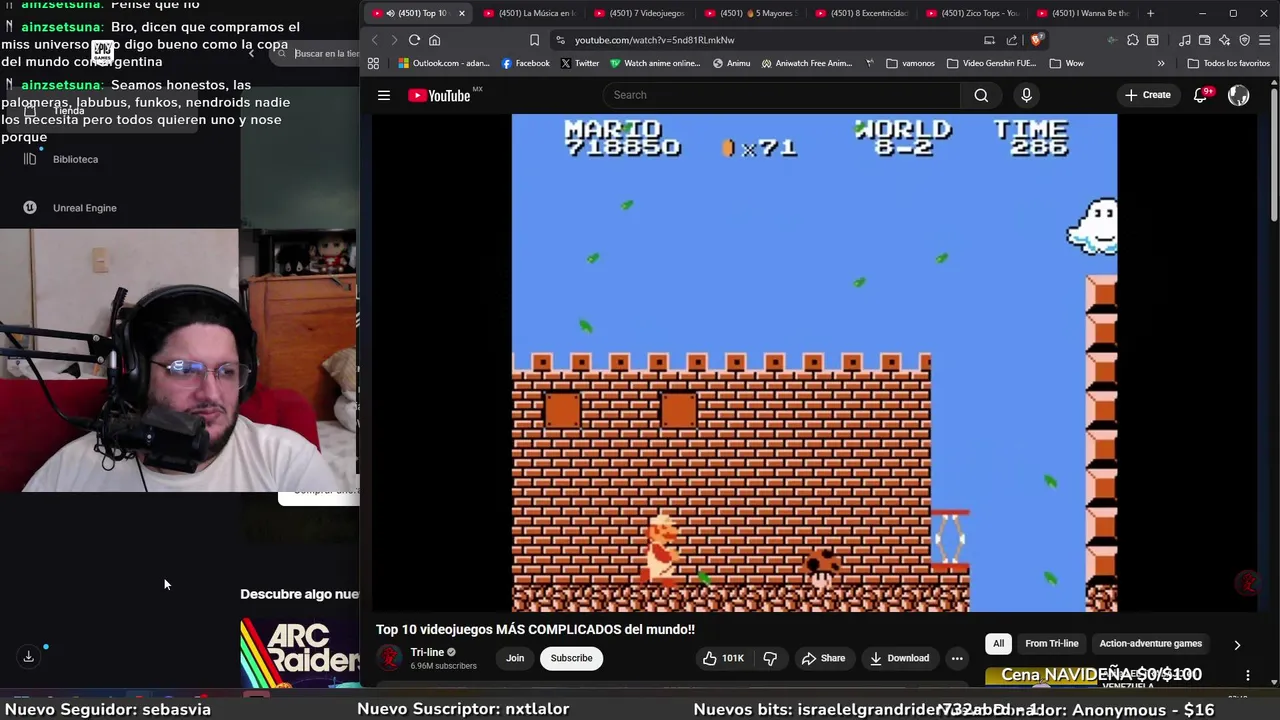Screen dimensions: 1280x720
Task: Open the Outlook.com bookmark
Action: tap(444, 63)
